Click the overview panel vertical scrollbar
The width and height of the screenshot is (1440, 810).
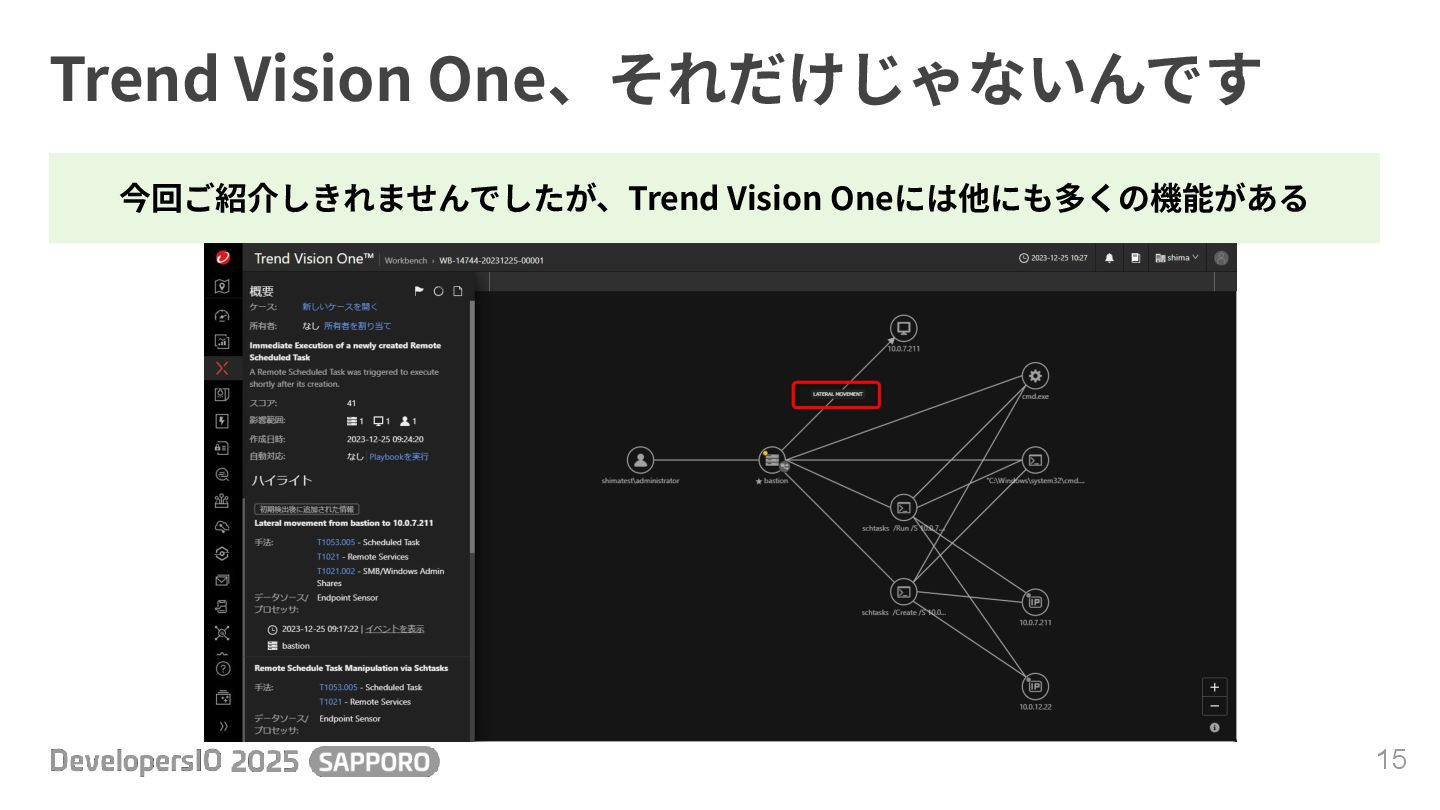(x=472, y=428)
